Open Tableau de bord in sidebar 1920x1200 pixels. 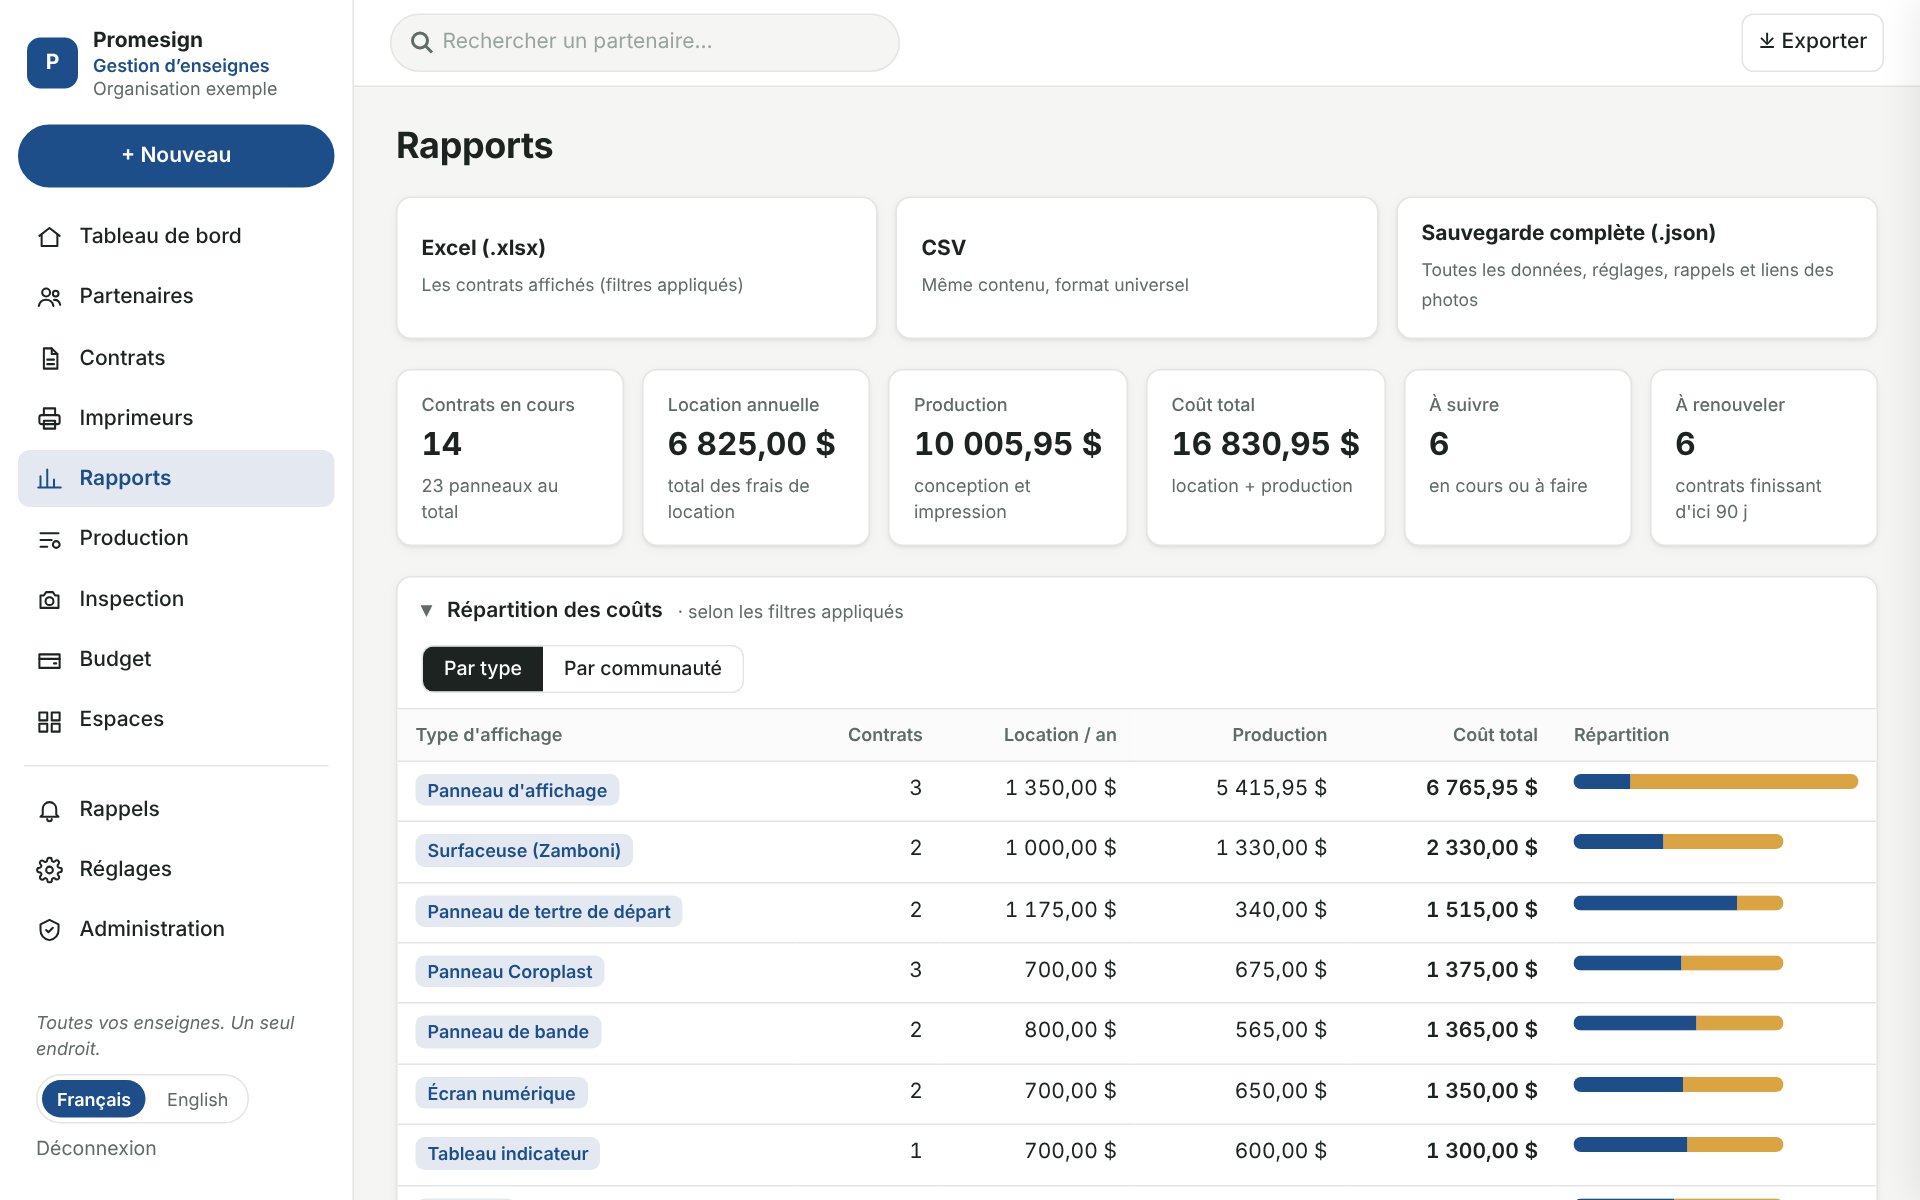point(176,236)
